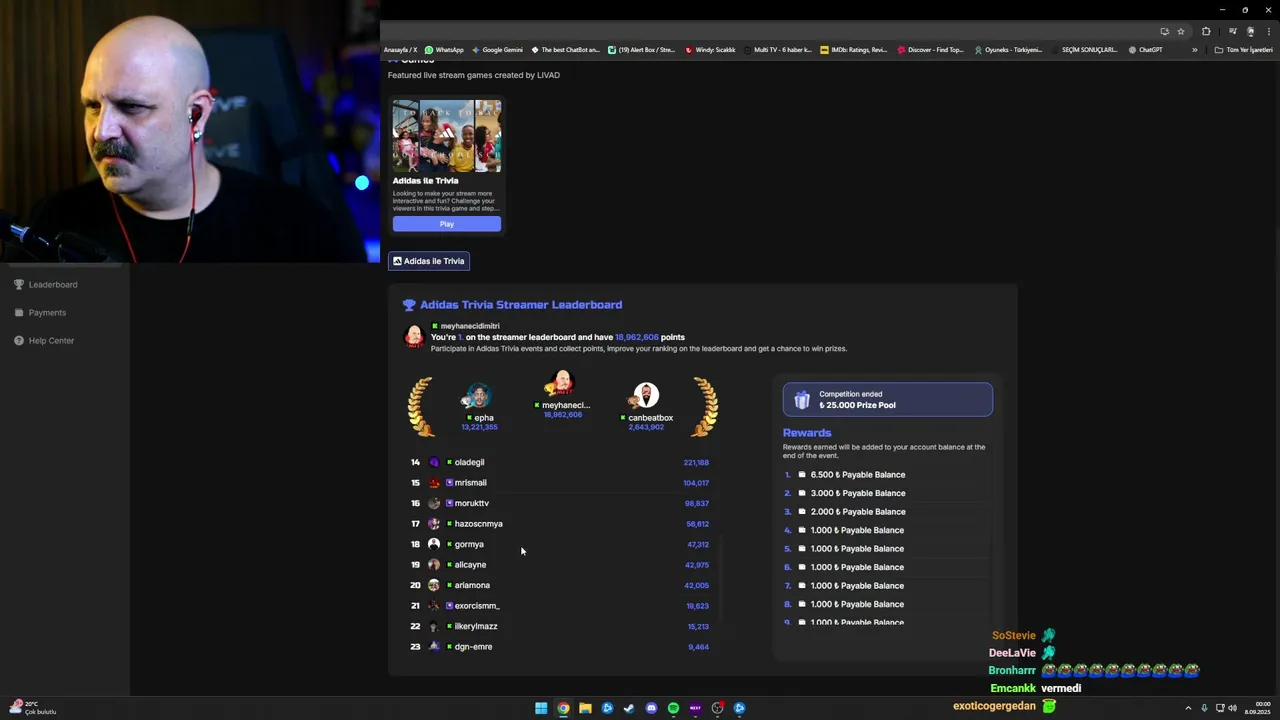Open the SEÇİM SONUÇLARI bookmark

tap(1084, 50)
